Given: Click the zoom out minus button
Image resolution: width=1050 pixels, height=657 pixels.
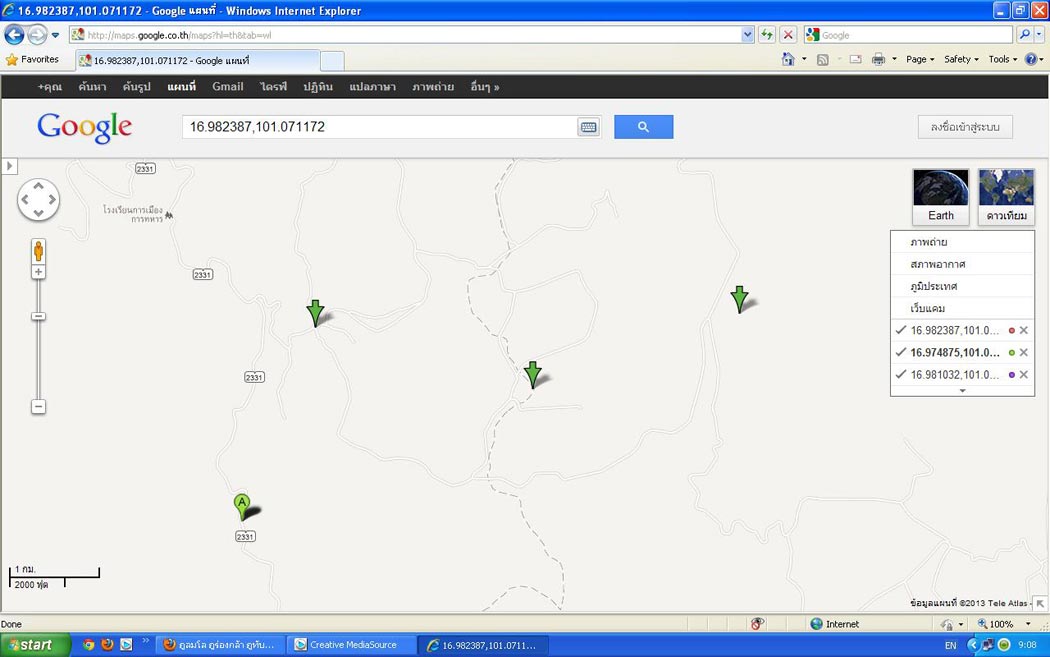Looking at the screenshot, I should 39,407.
